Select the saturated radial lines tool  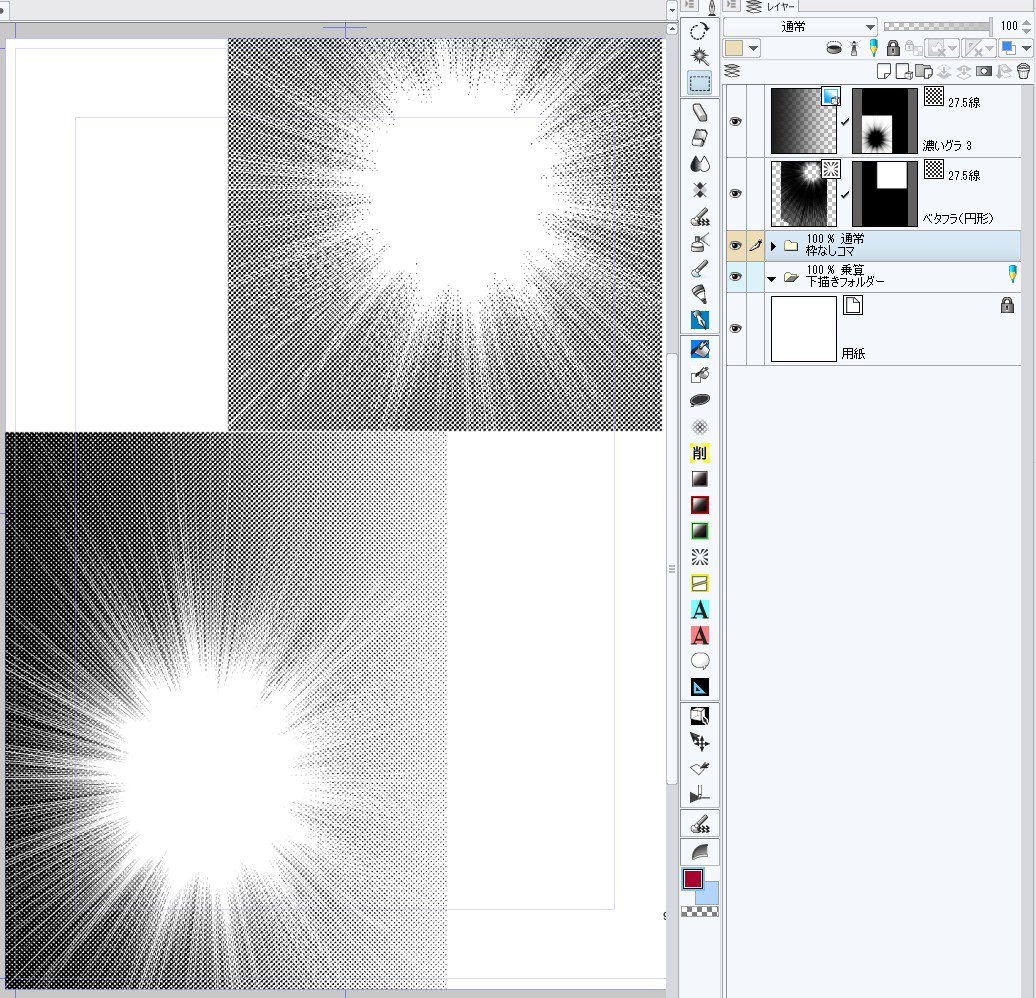[699, 557]
